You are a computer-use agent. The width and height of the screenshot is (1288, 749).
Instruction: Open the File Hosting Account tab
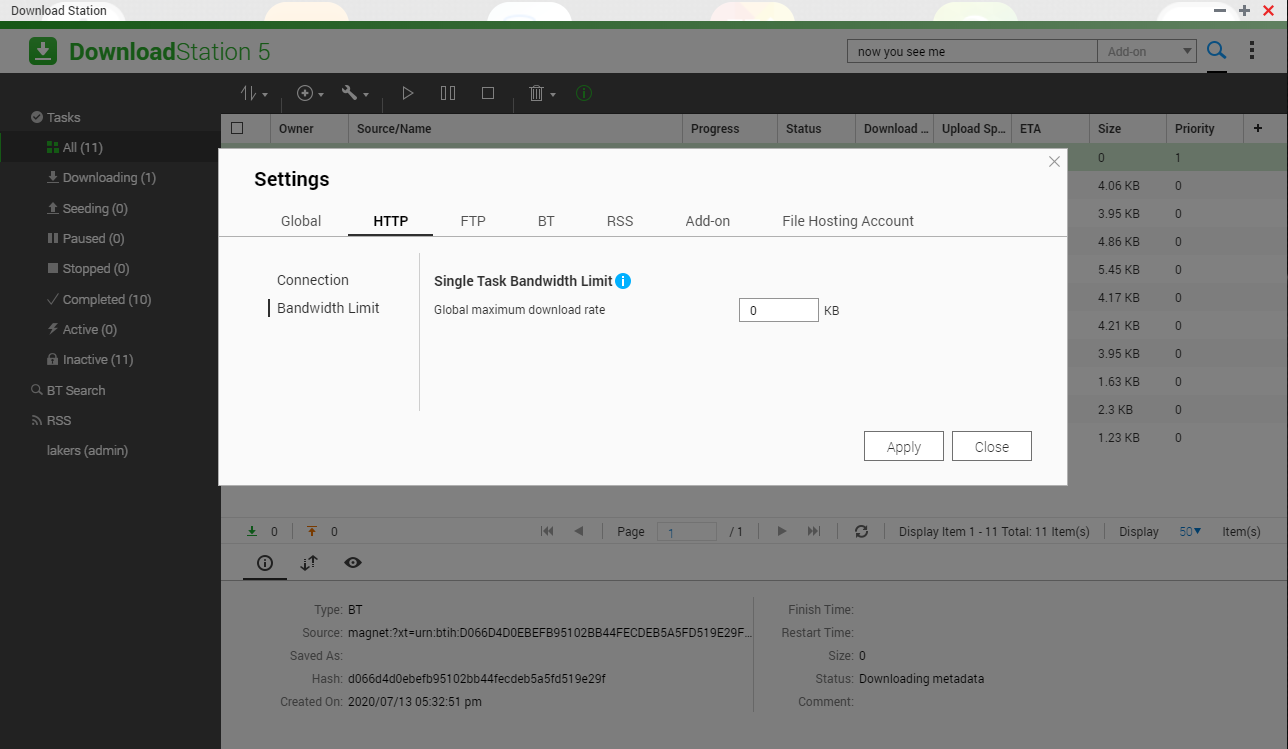tap(848, 221)
